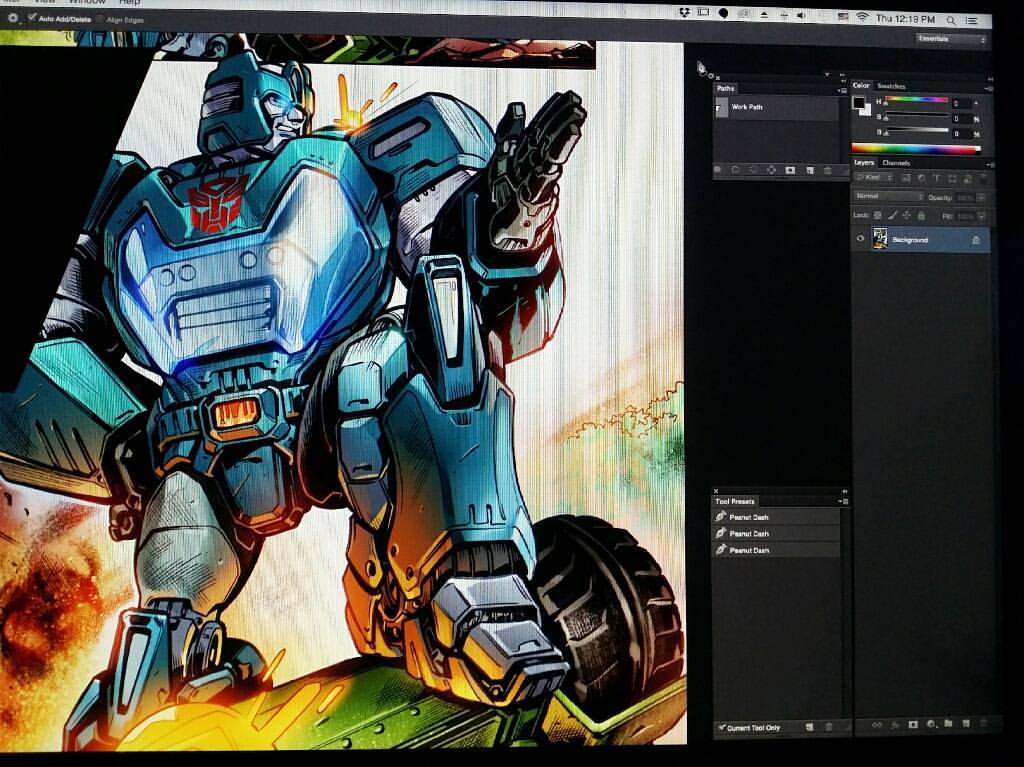Select the Paths tab

tap(726, 88)
